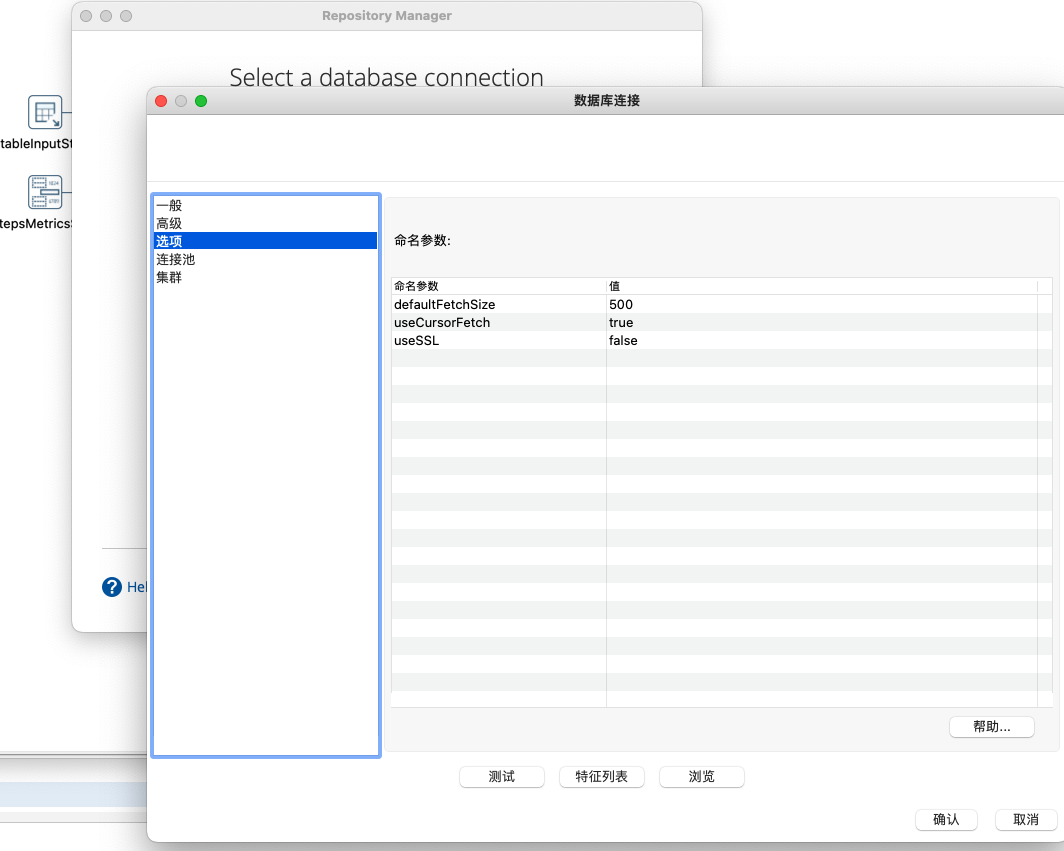1064x851 pixels.
Task: Click the 浏览 button
Action: tap(702, 776)
